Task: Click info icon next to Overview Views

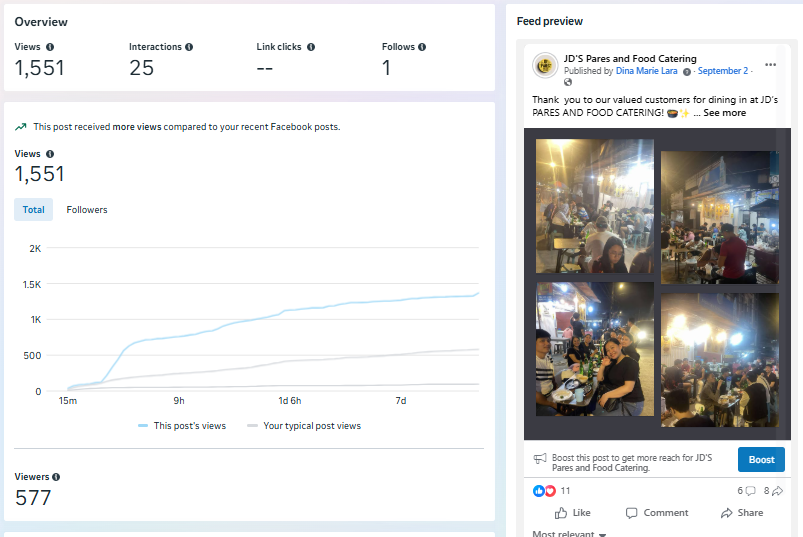Action: [50, 47]
